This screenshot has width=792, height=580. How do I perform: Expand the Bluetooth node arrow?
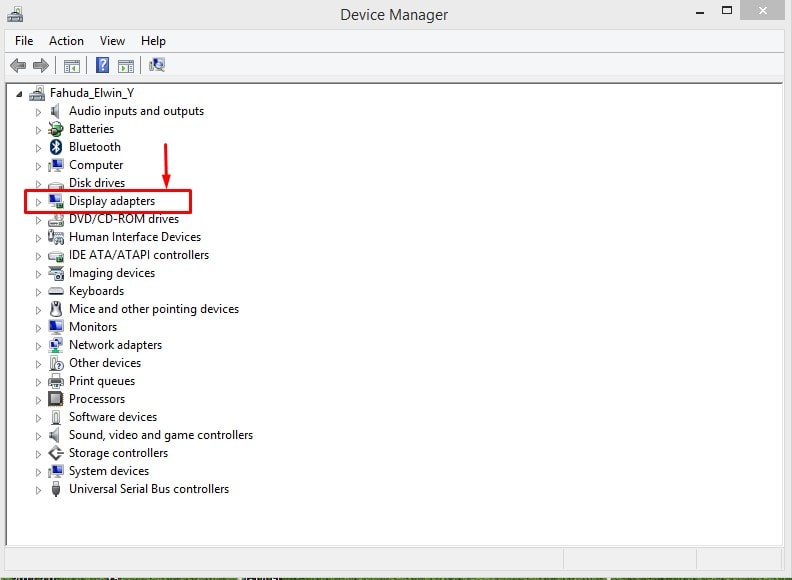38,148
